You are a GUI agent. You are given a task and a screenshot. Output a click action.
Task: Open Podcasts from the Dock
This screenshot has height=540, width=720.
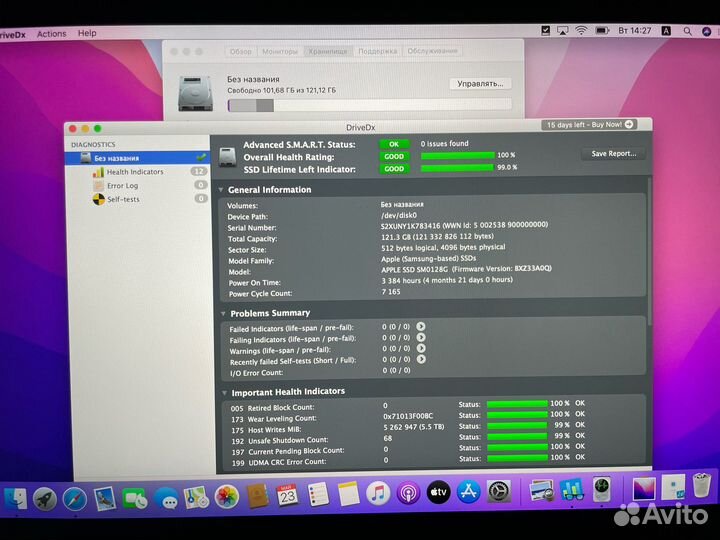(408, 493)
